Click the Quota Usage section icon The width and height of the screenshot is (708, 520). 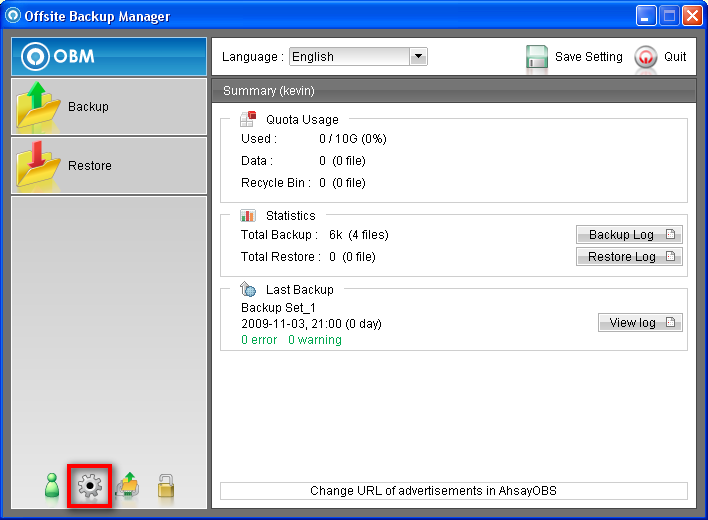[x=248, y=119]
